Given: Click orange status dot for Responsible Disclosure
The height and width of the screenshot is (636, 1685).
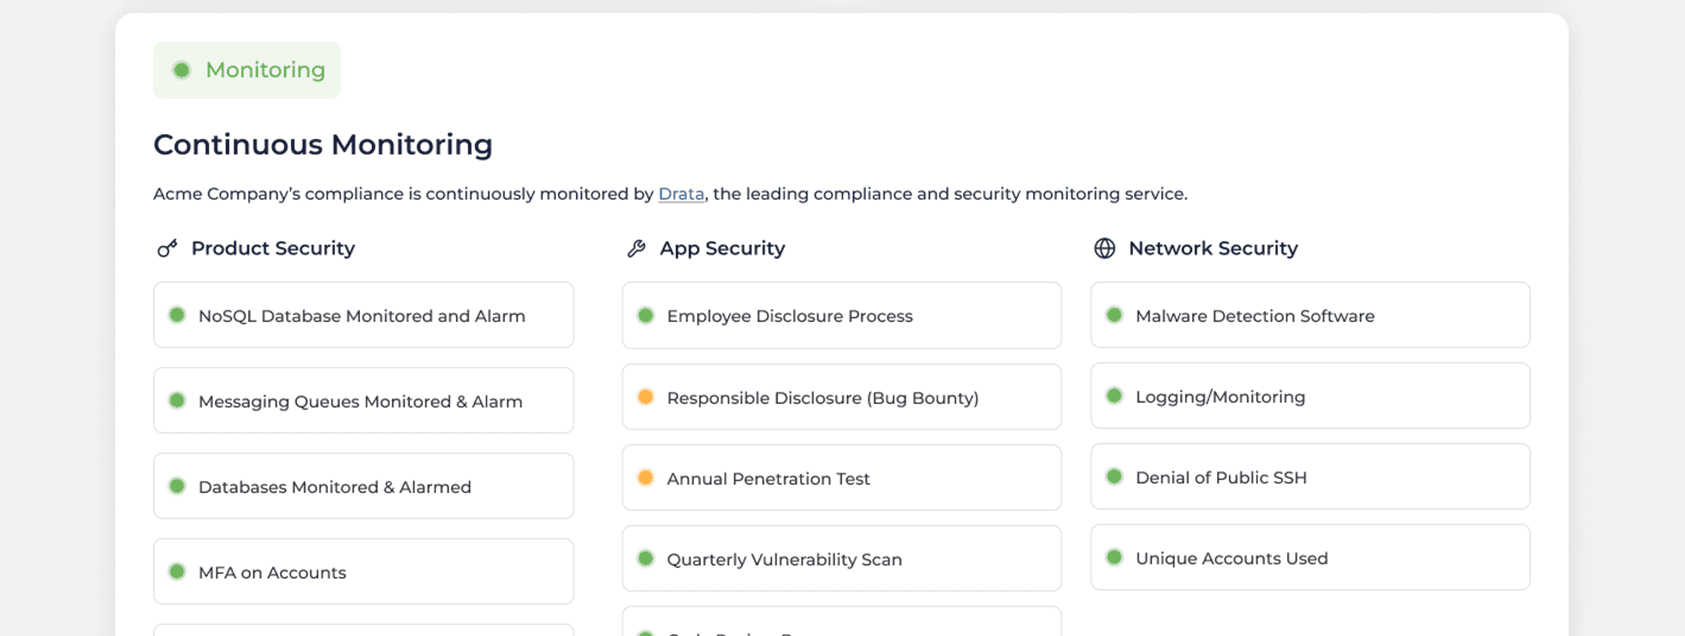Looking at the screenshot, I should pos(646,397).
